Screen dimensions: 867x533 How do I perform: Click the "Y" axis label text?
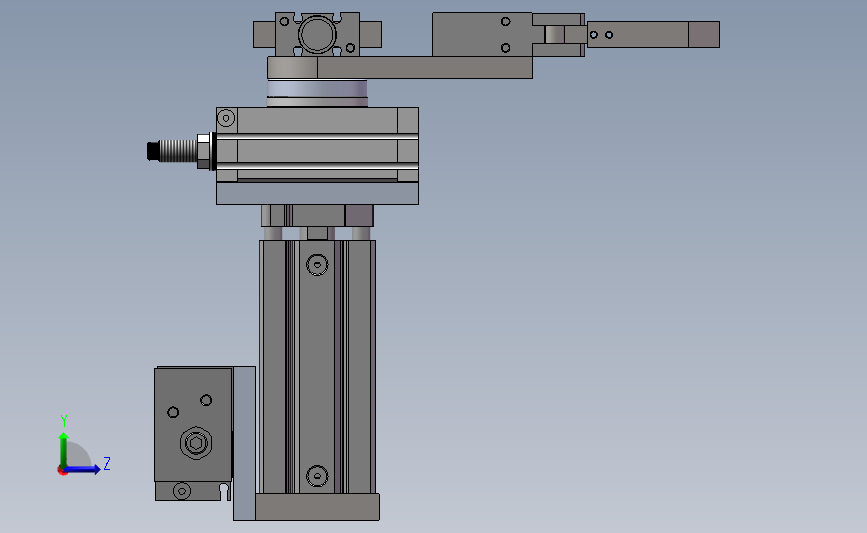click(64, 421)
